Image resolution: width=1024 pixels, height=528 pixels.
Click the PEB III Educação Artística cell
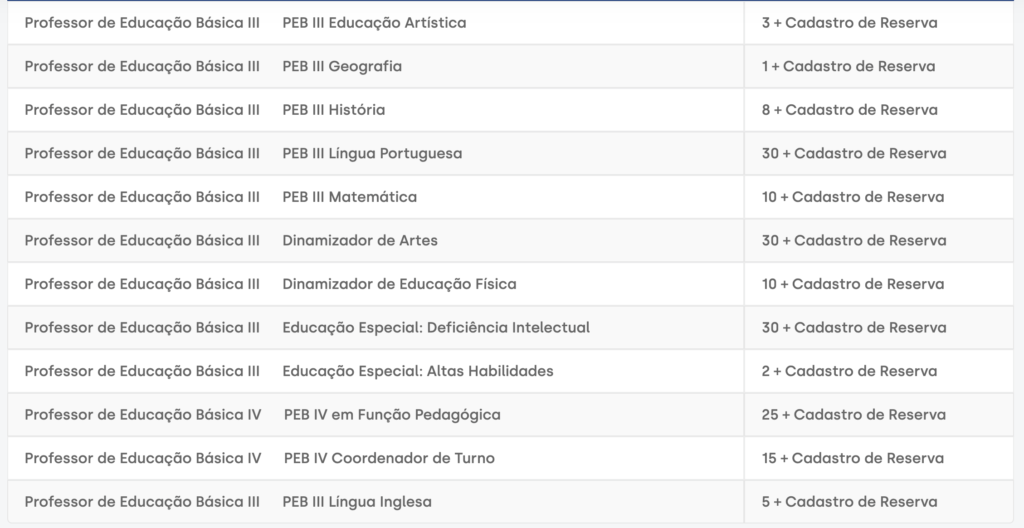pos(374,23)
